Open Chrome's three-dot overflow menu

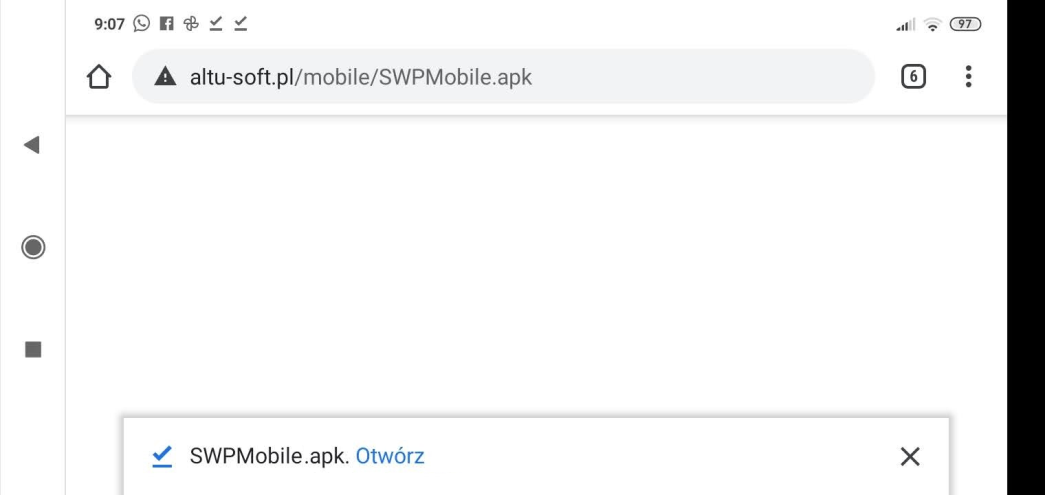click(x=968, y=77)
